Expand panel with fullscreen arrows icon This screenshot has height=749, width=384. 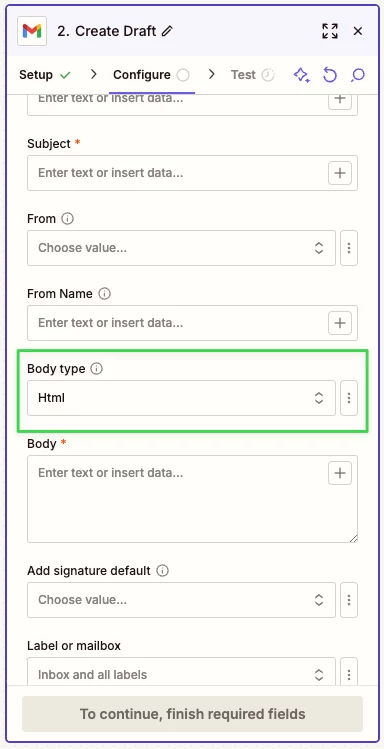[x=330, y=31]
